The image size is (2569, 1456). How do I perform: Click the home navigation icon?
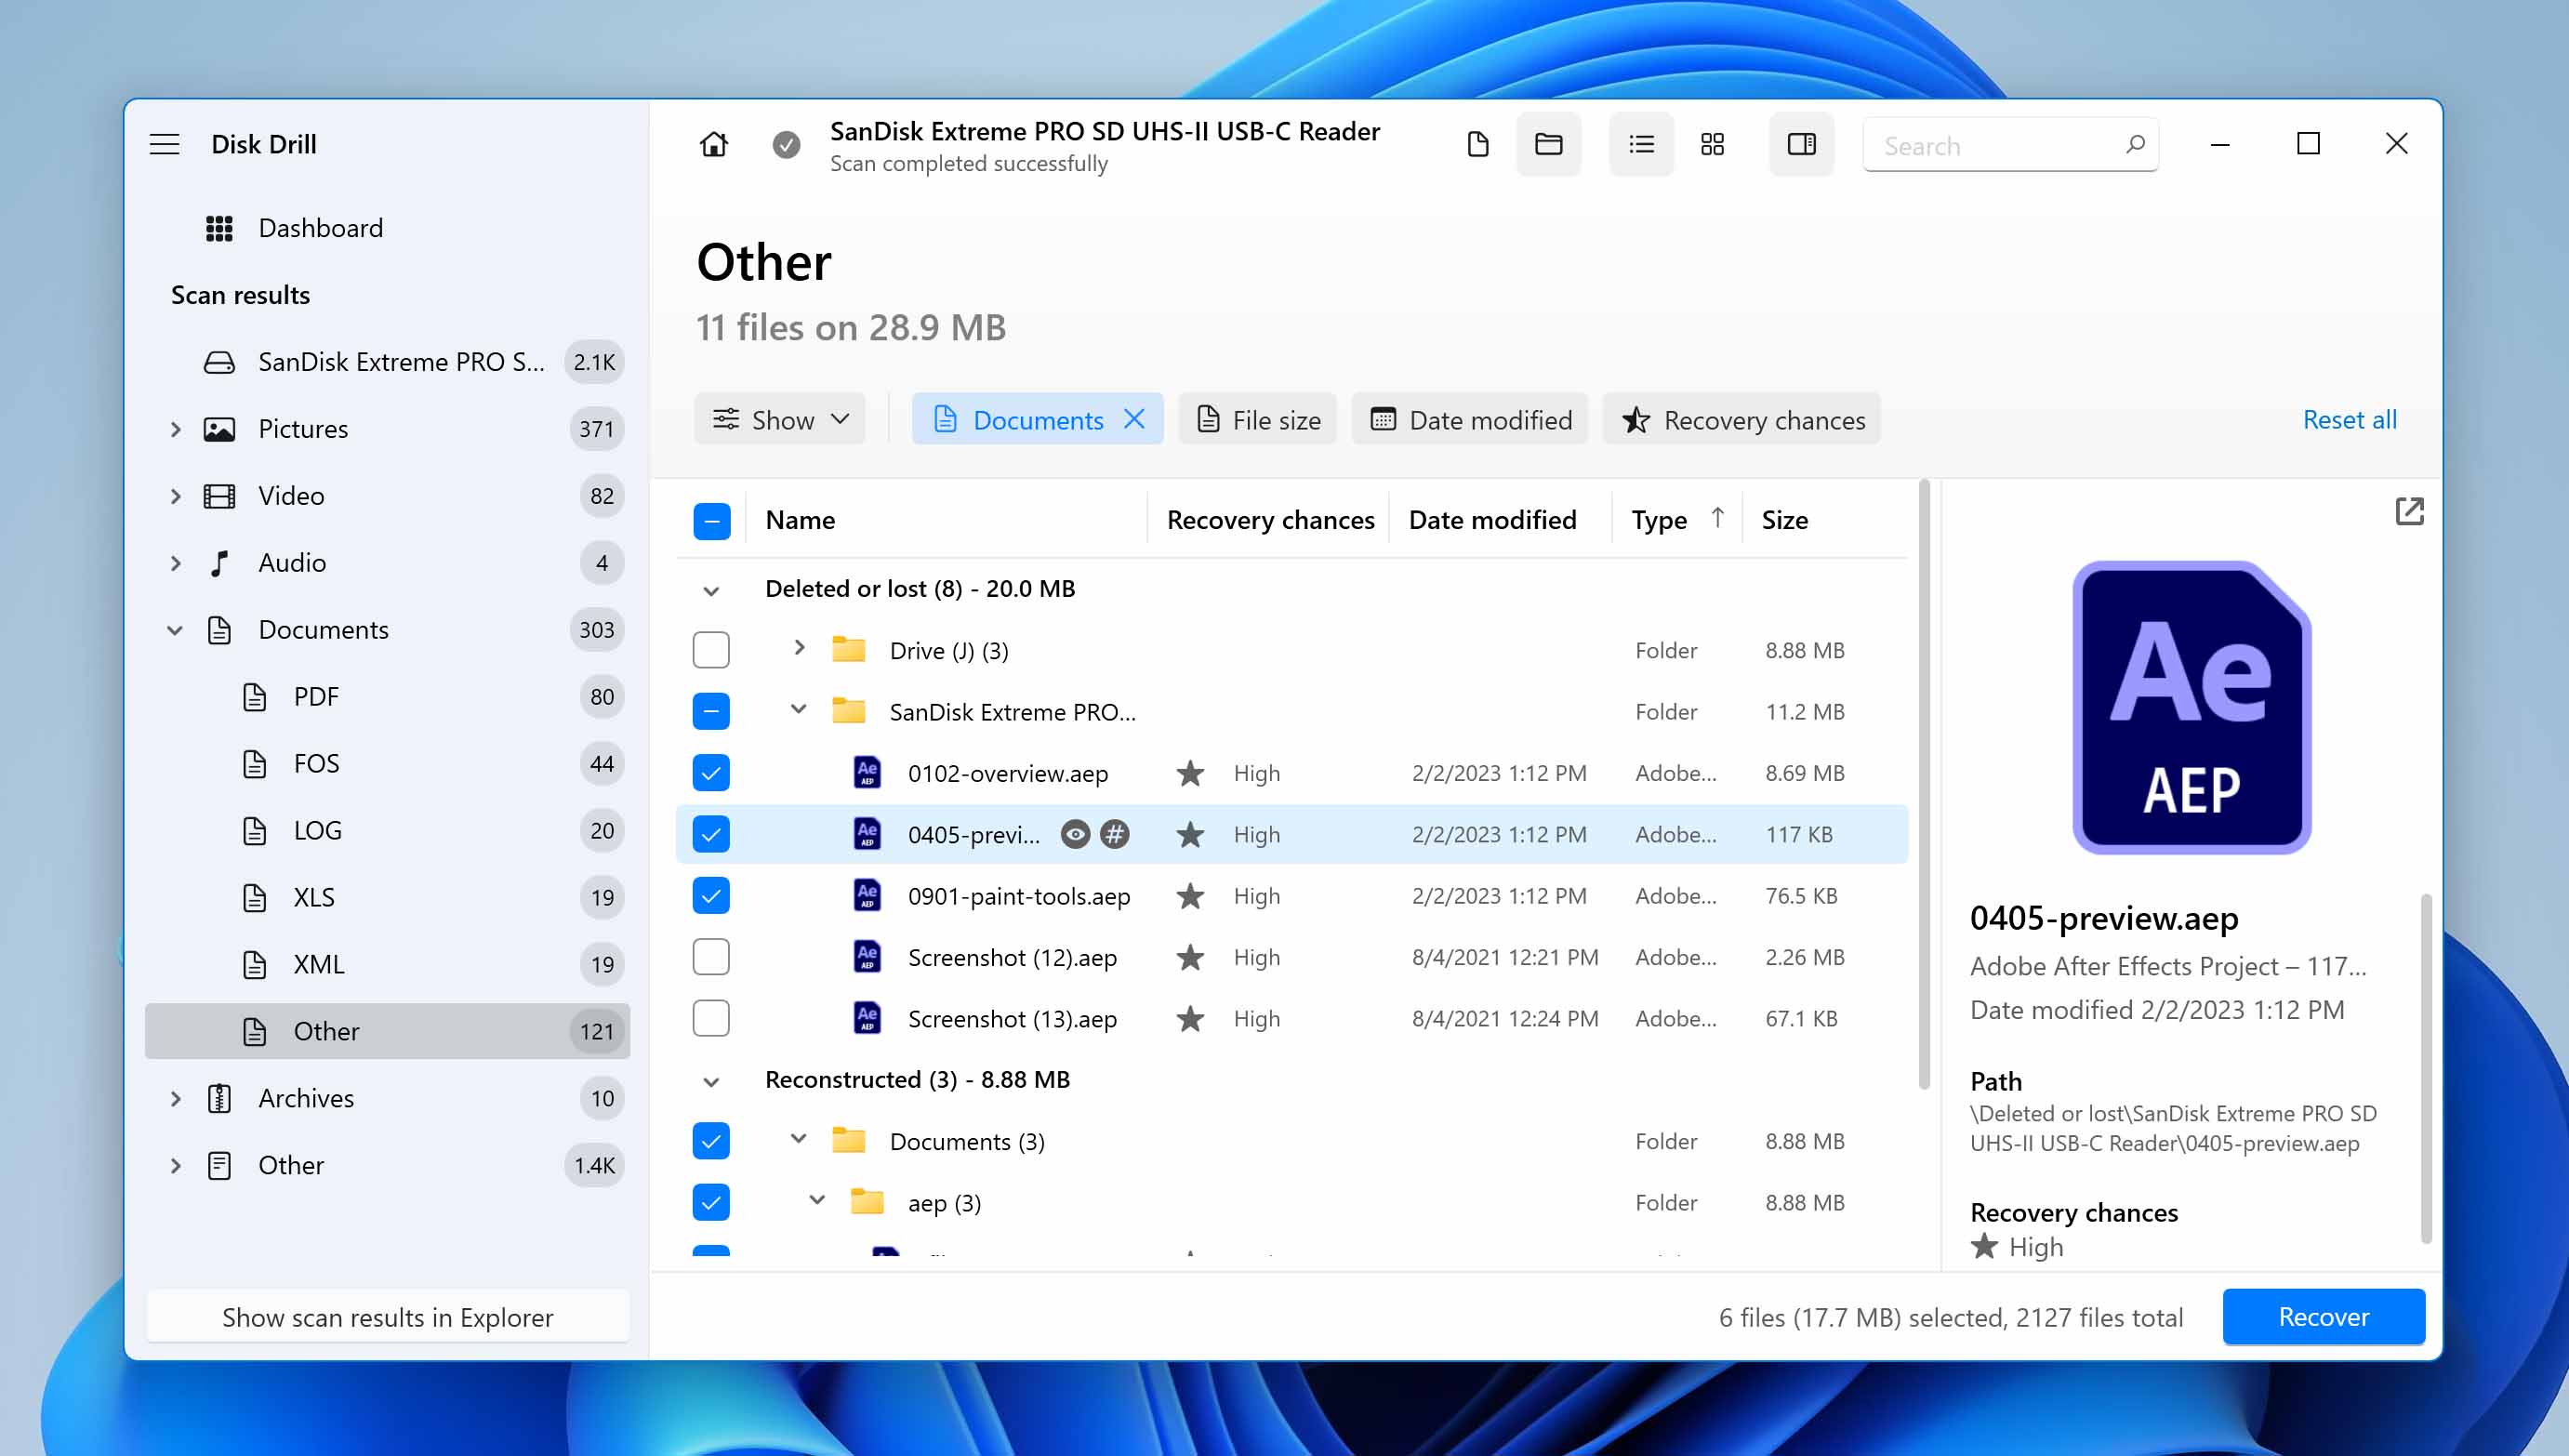tap(715, 143)
